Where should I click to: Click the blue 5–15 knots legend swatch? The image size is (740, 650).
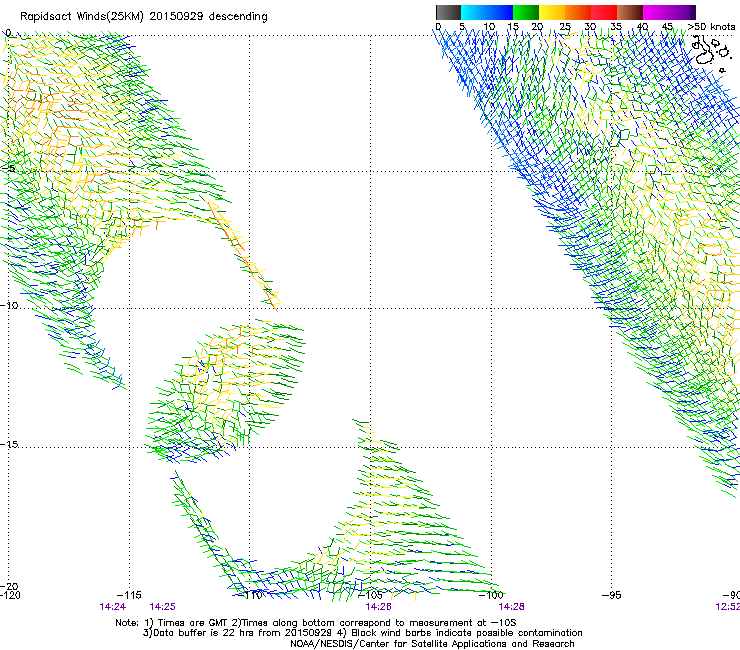(487, 12)
